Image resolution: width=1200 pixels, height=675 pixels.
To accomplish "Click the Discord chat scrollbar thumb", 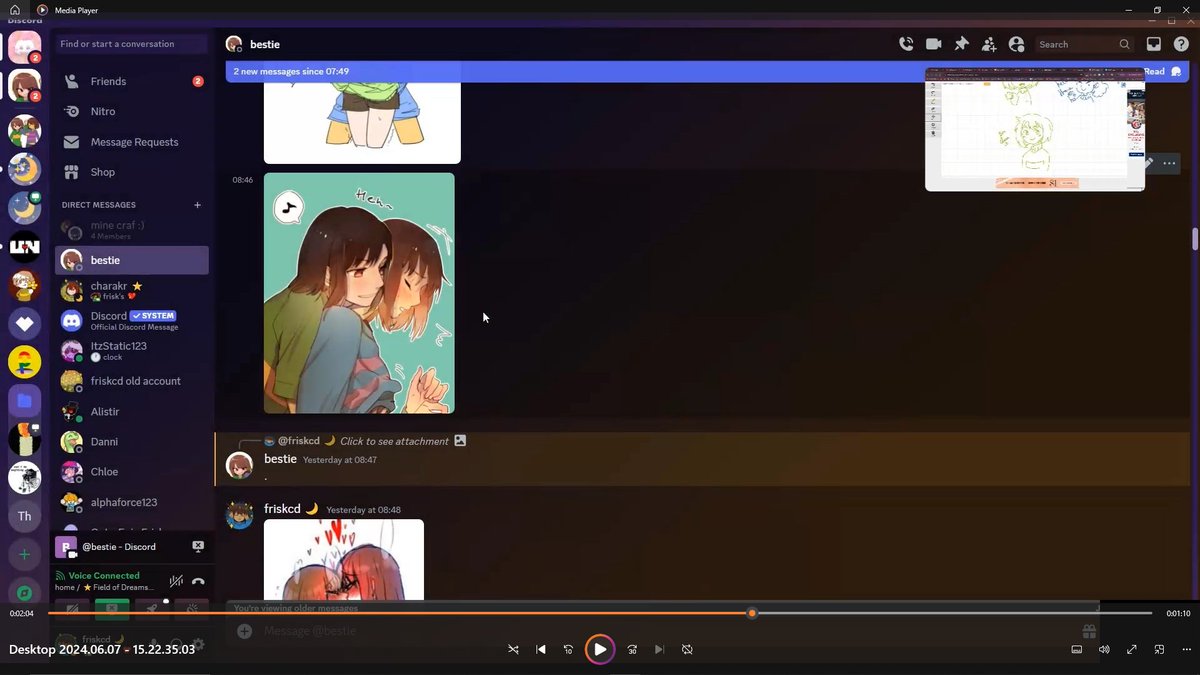I will (x=1195, y=239).
